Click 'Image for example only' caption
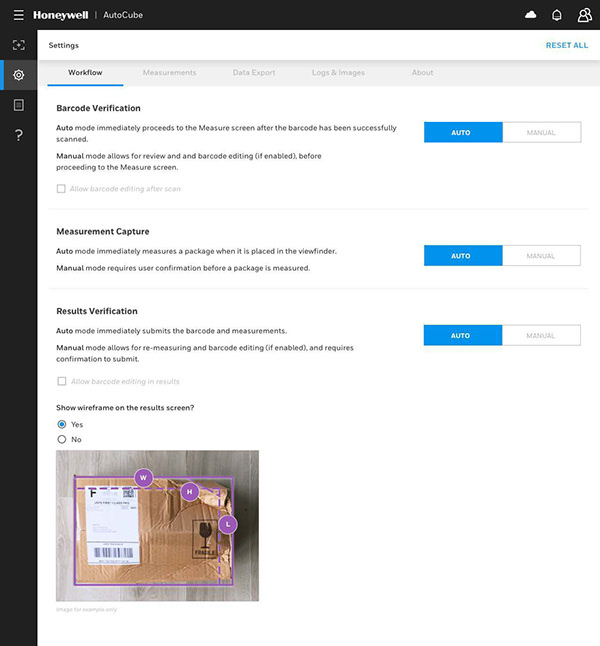This screenshot has height=646, width=600. (x=87, y=609)
